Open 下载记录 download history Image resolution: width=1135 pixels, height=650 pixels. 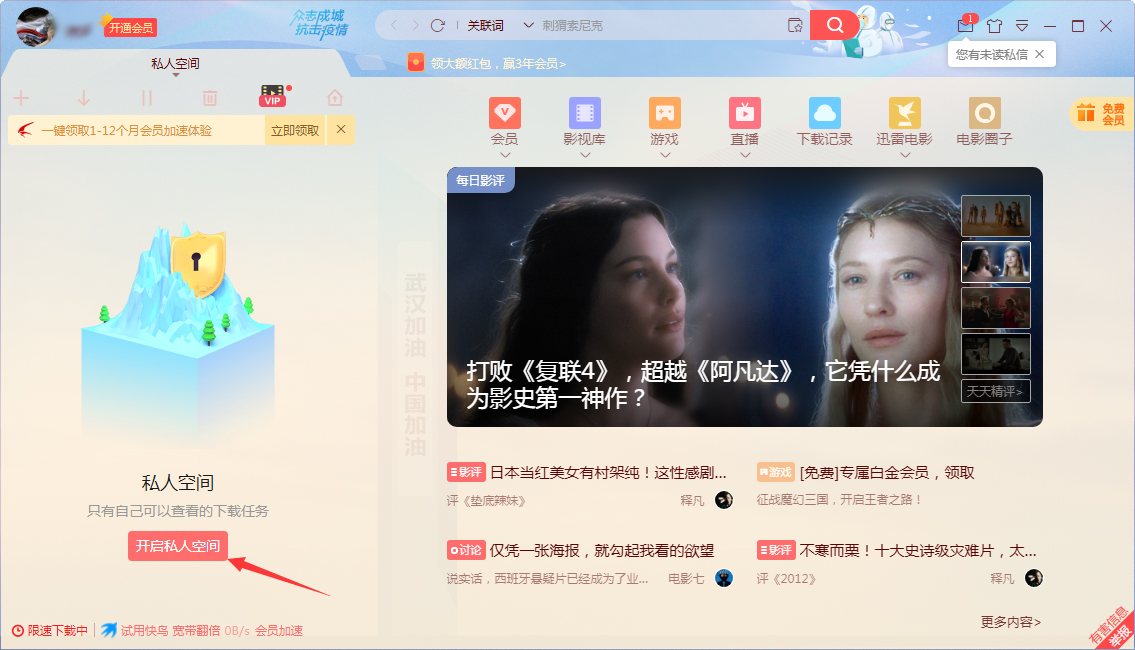pyautogui.click(x=824, y=115)
